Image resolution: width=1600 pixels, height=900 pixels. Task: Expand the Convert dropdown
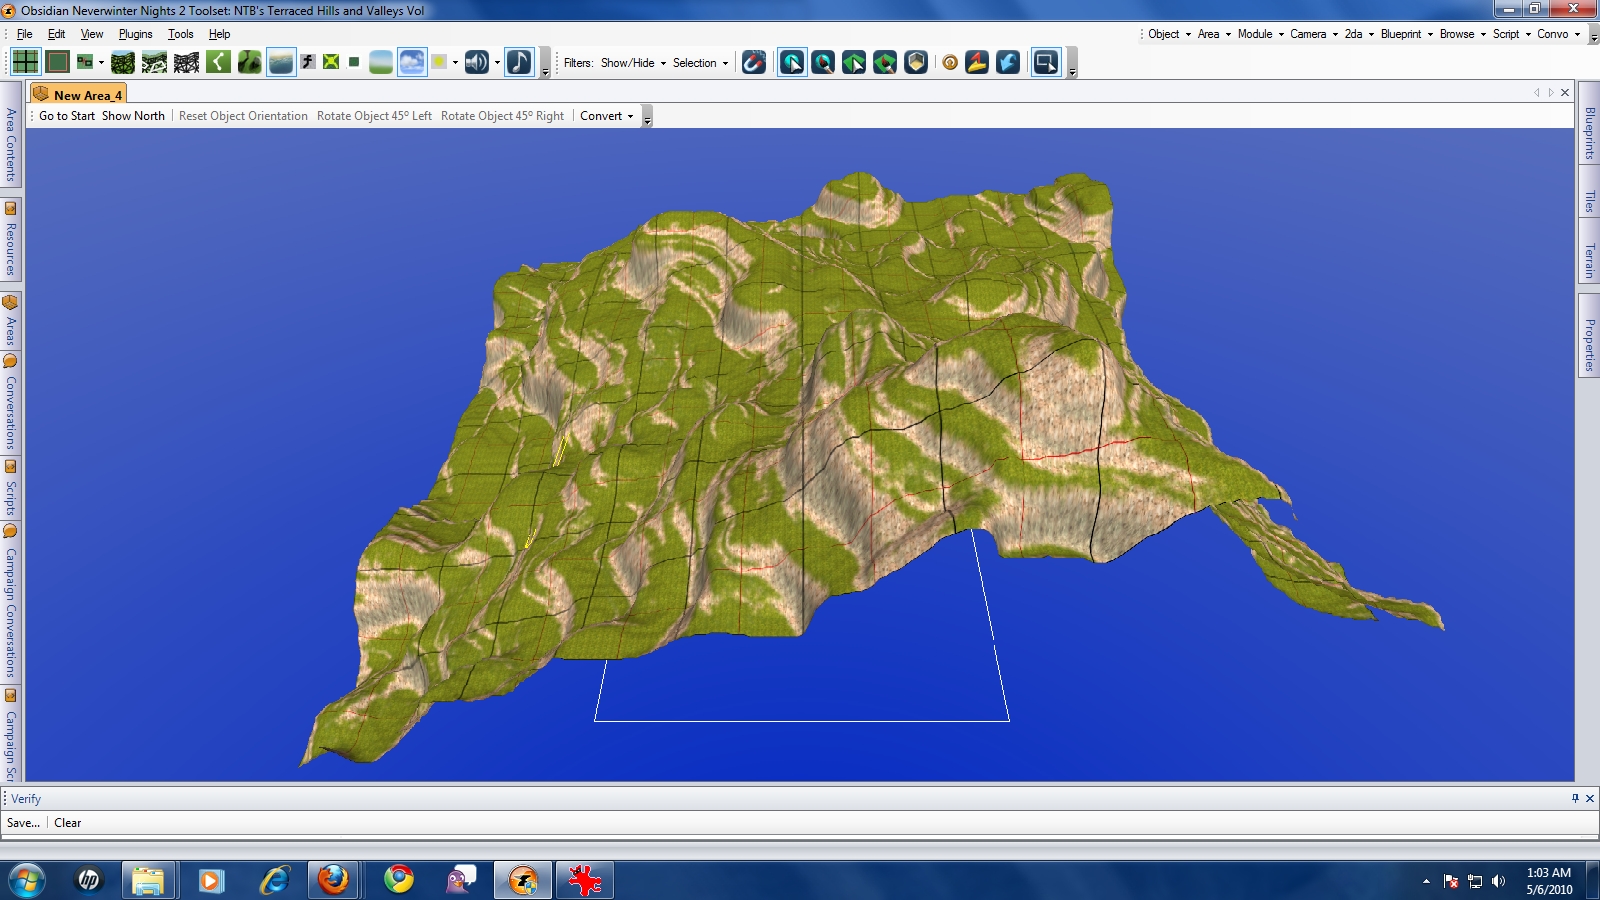[x=606, y=116]
